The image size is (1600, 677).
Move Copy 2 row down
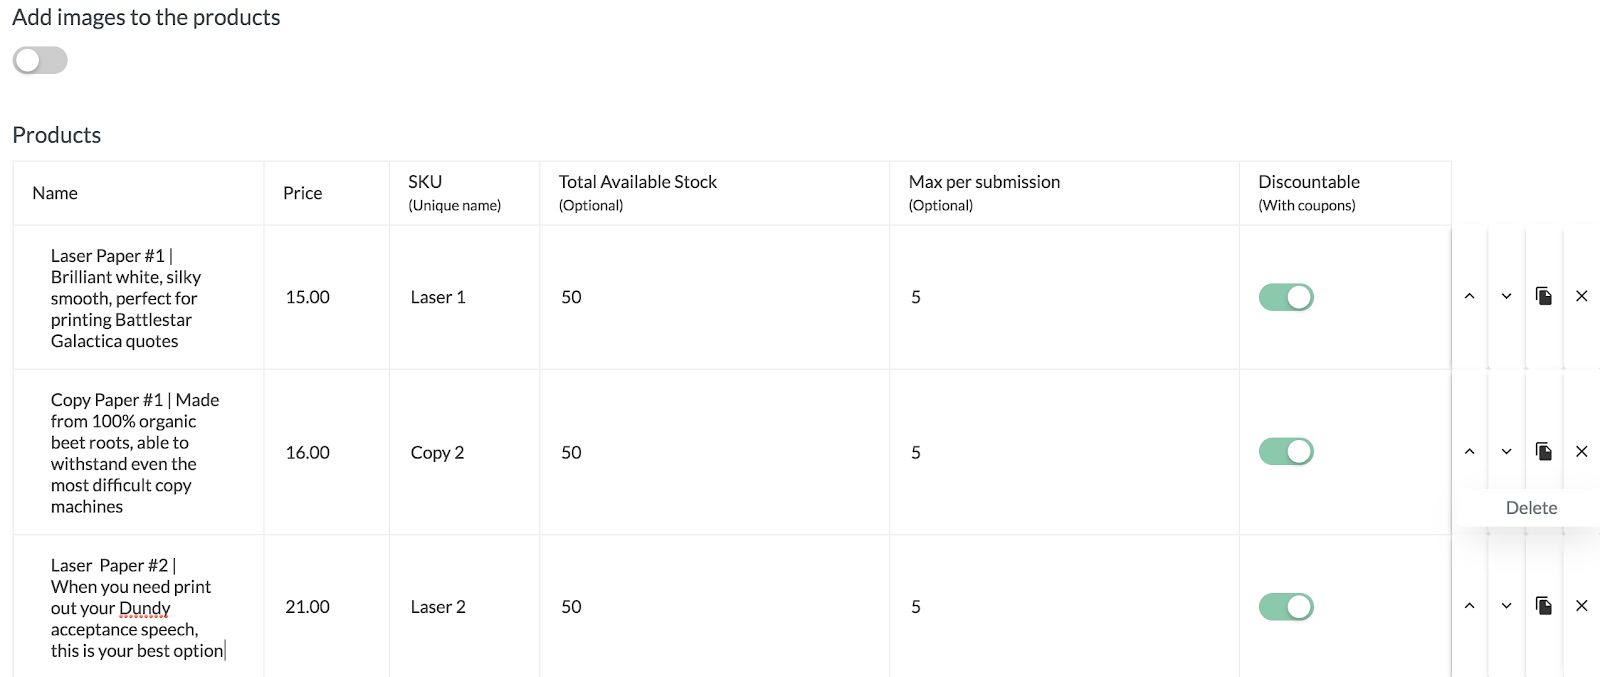tap(1506, 451)
